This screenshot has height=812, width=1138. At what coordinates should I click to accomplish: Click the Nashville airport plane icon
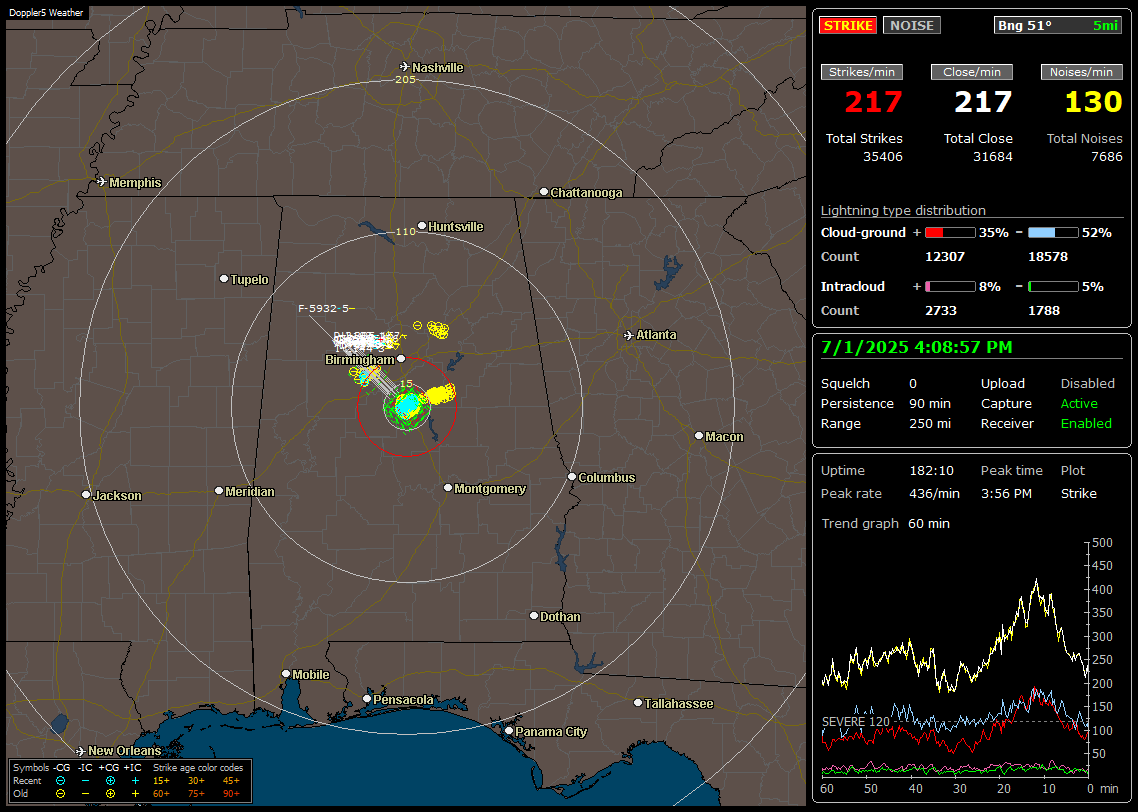[405, 67]
